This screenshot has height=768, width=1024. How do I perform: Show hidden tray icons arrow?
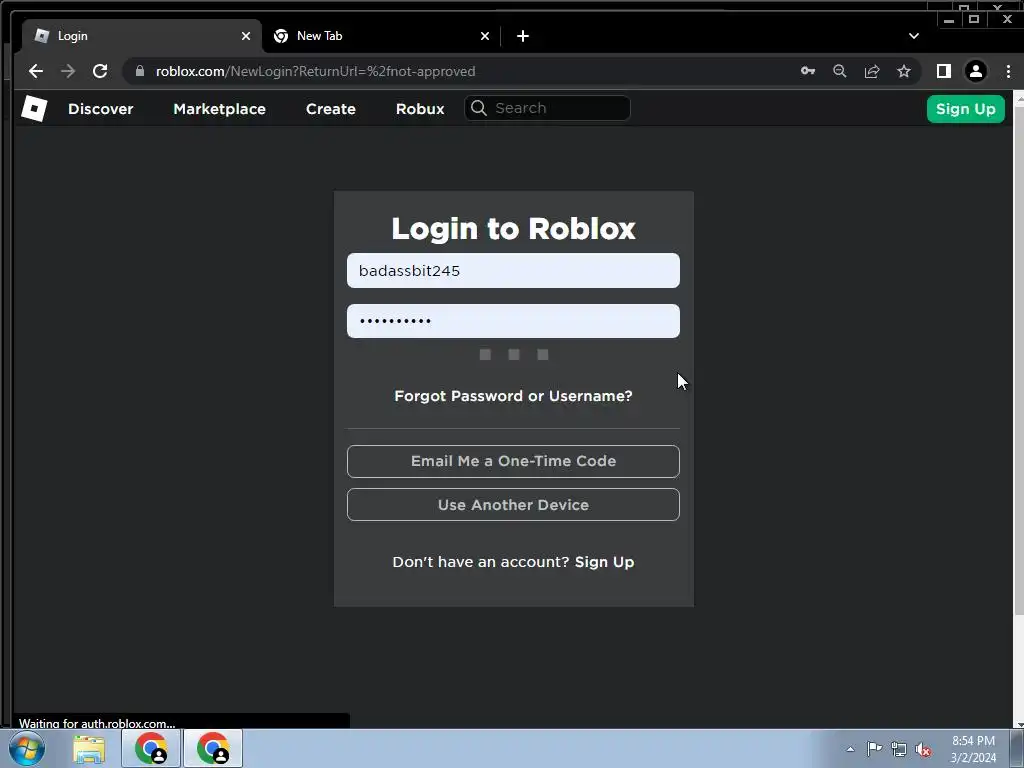(x=850, y=749)
